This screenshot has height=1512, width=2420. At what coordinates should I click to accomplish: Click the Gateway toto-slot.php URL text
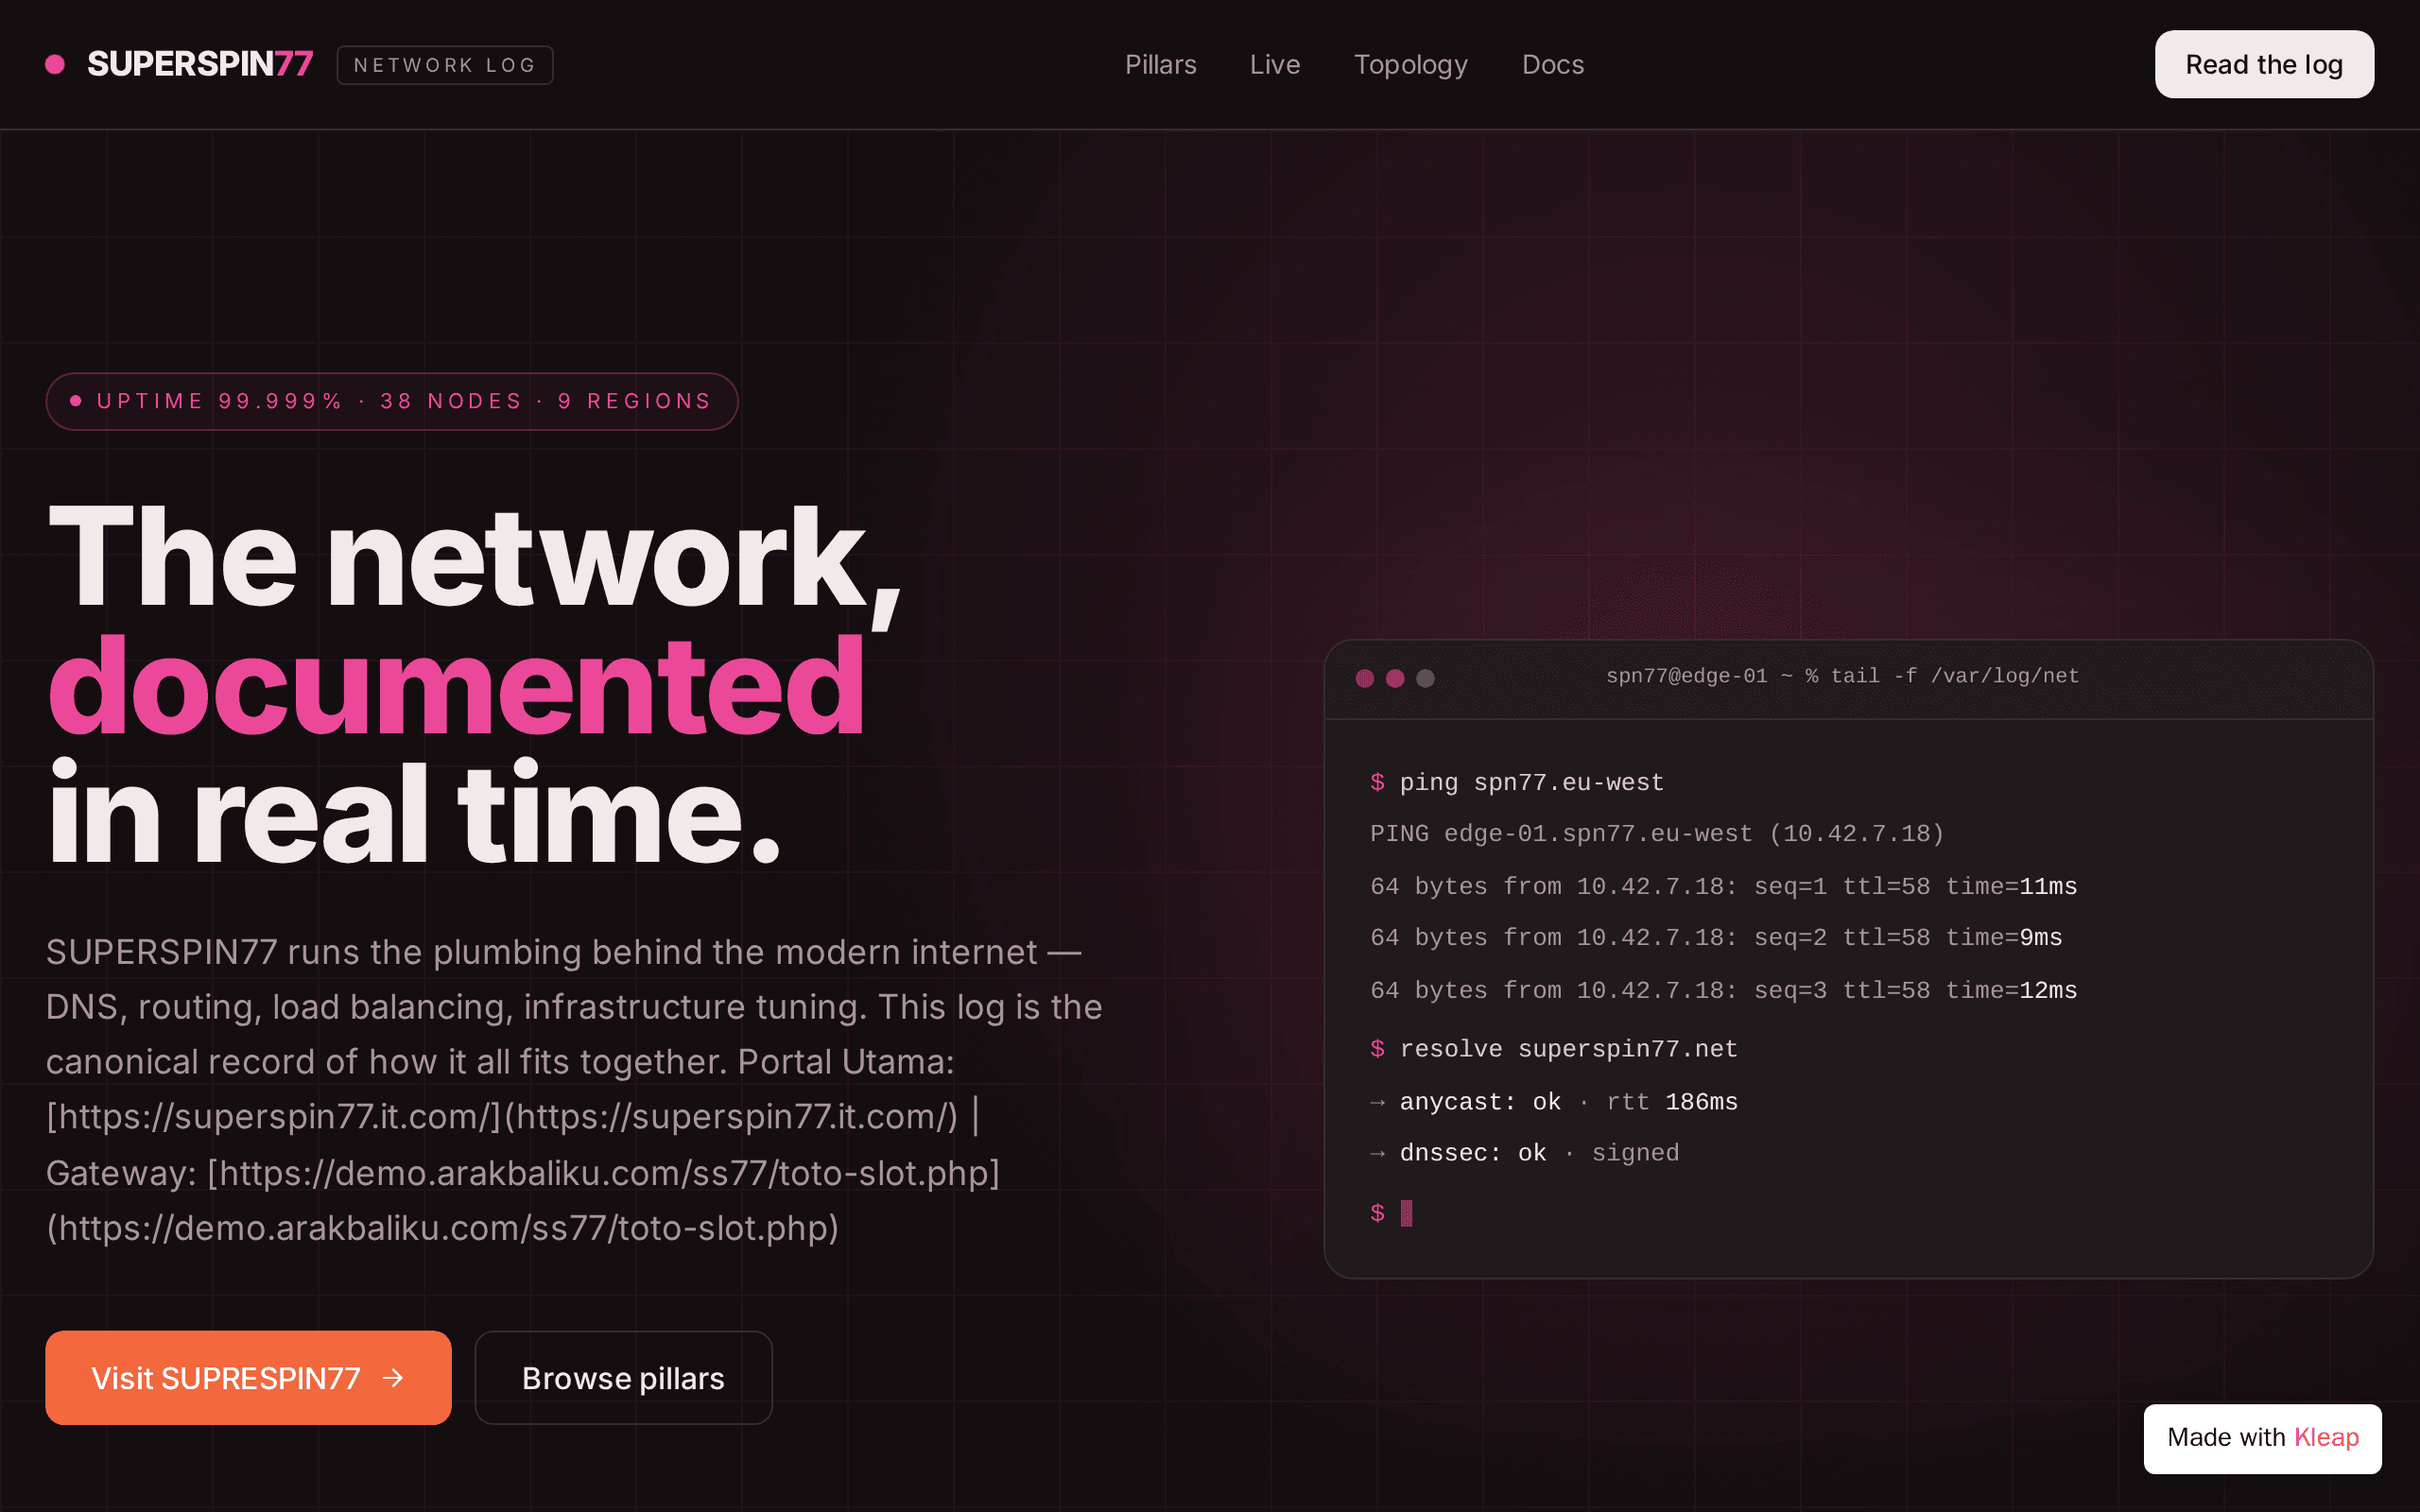pyautogui.click(x=523, y=1200)
